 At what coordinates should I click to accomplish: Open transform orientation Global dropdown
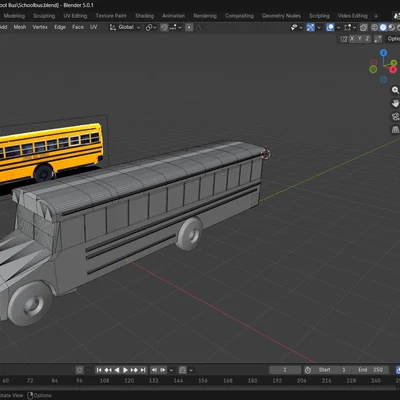pyautogui.click(x=125, y=27)
